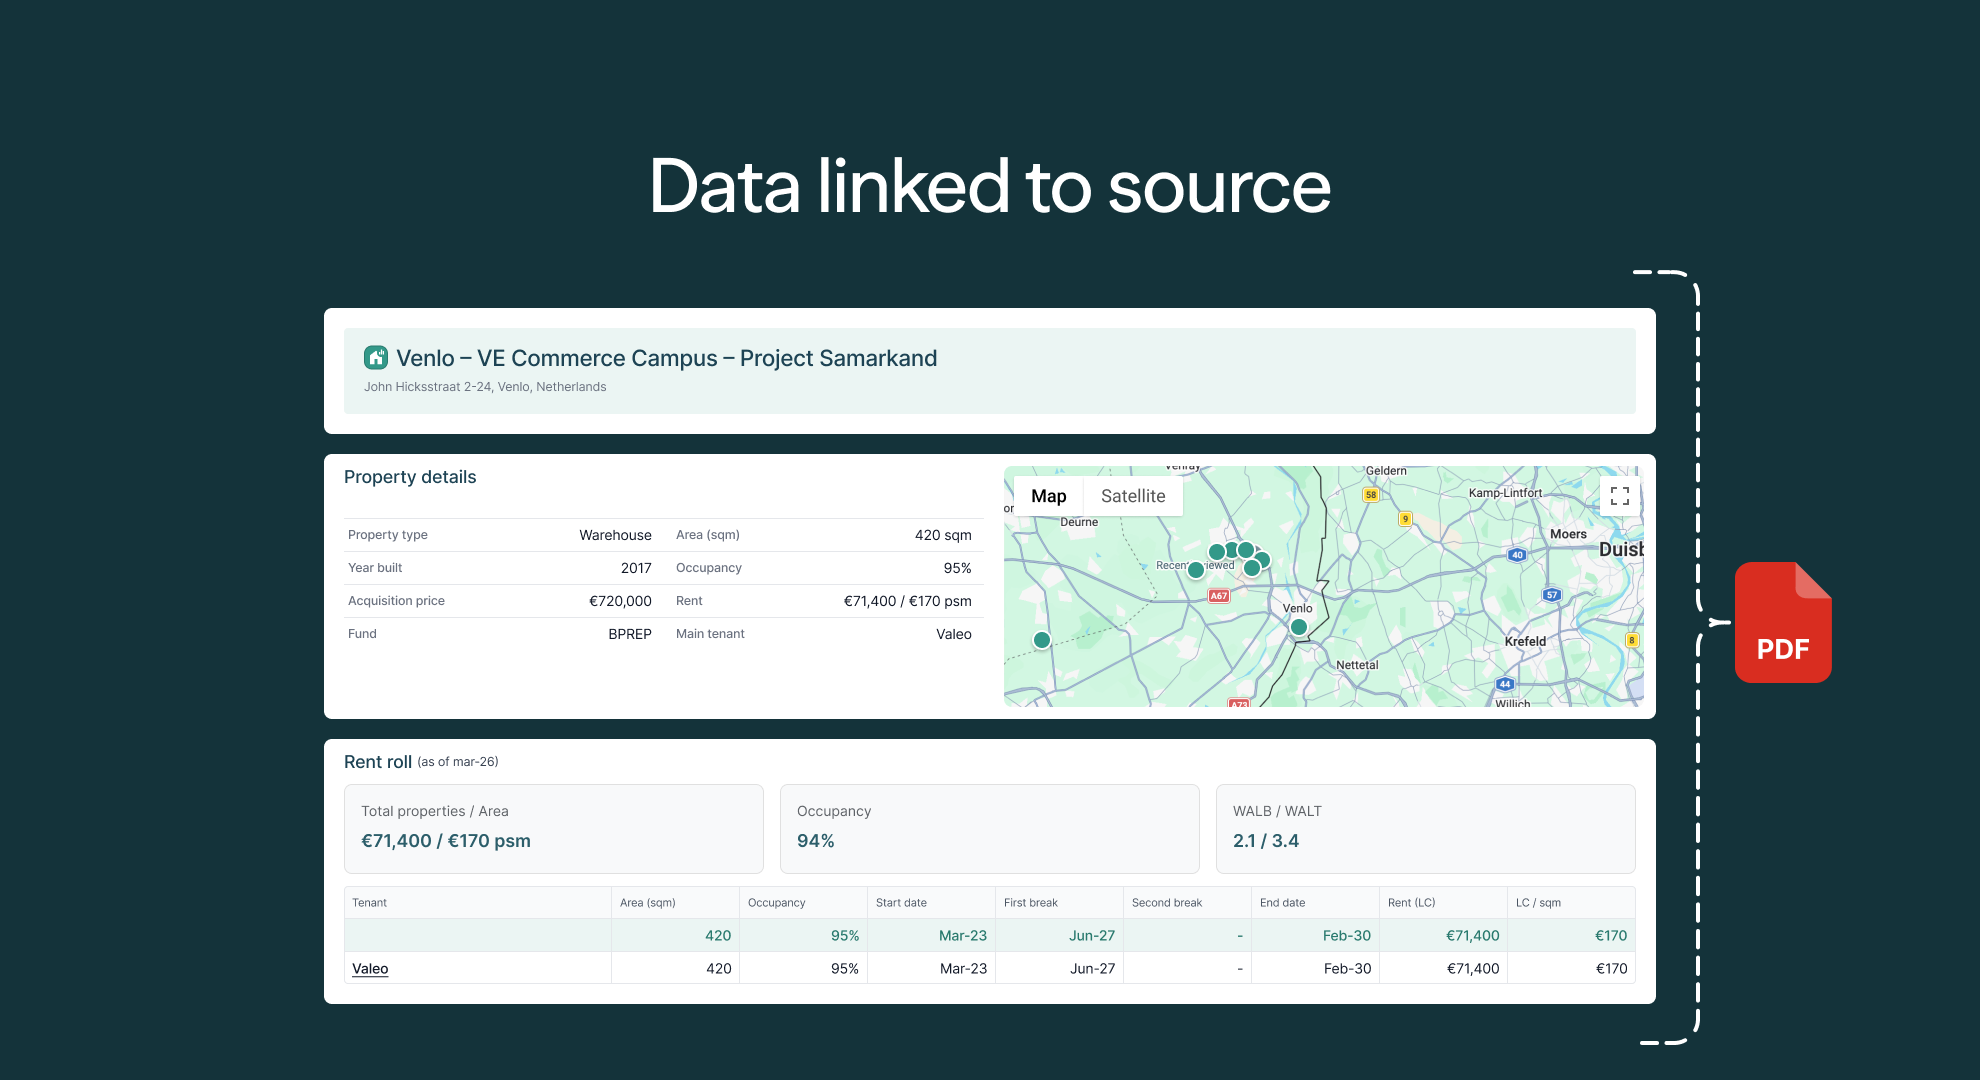Click the Rent (LC) column header

1411,902
